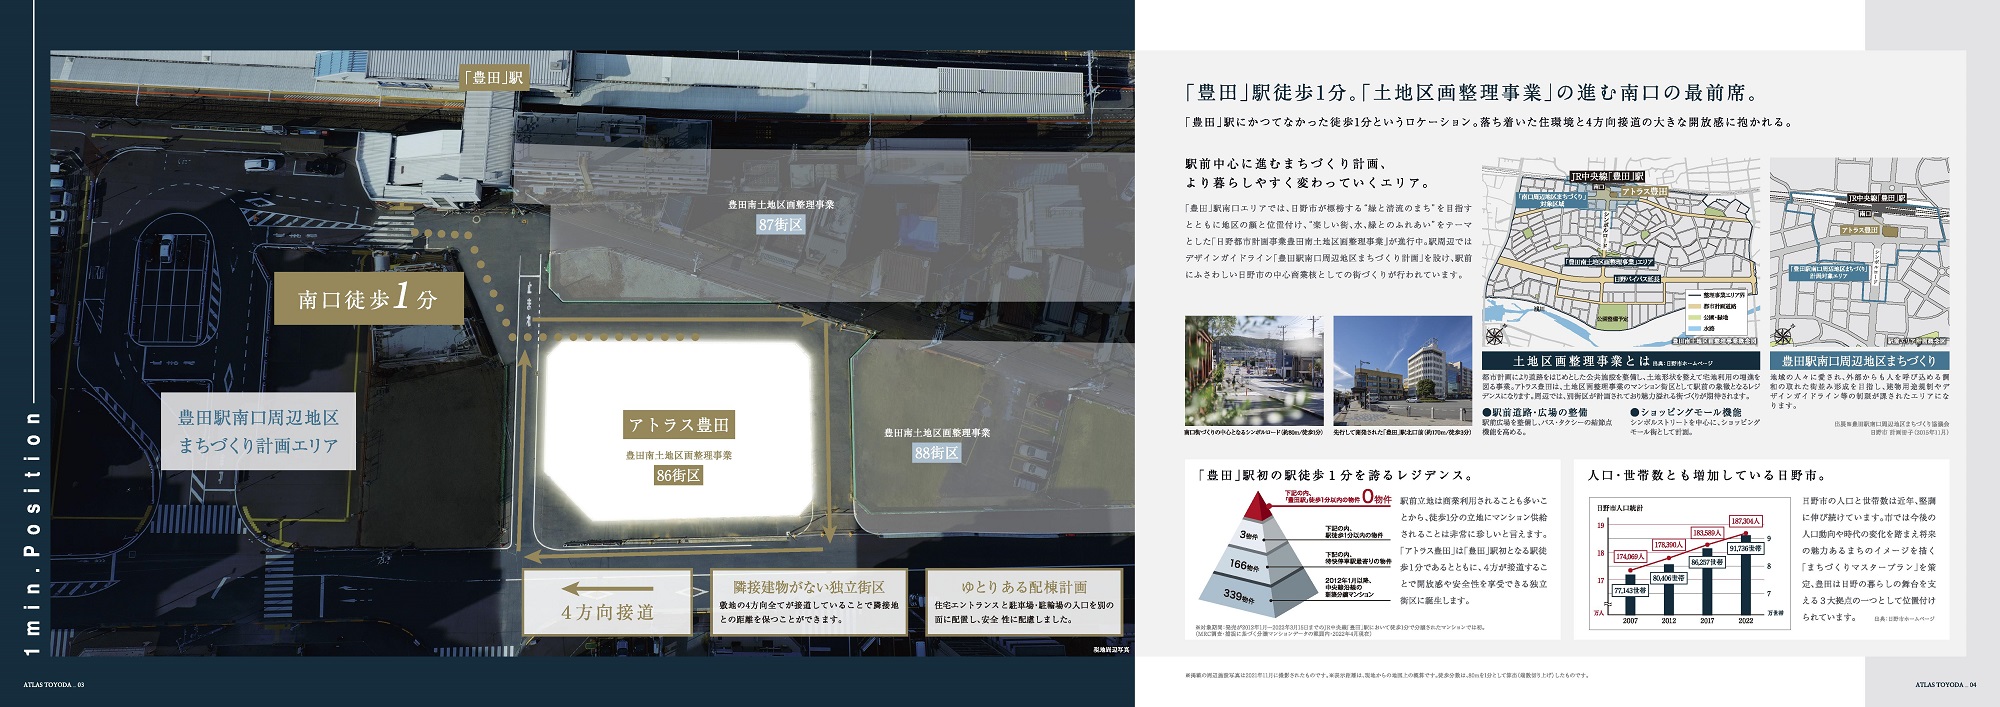Click the 2012 year label on chart axis
The width and height of the screenshot is (2000, 707).
point(1668,620)
